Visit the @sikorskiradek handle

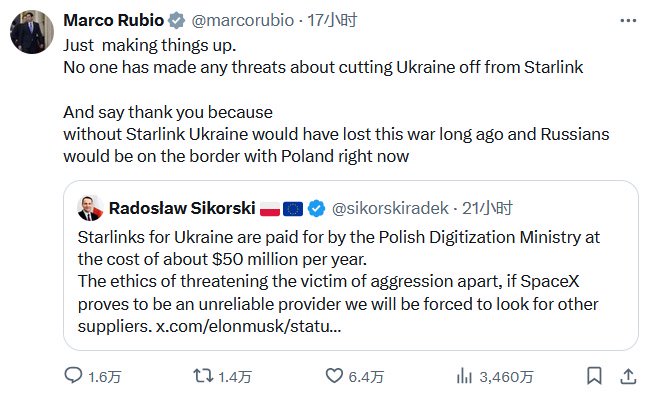tap(390, 208)
